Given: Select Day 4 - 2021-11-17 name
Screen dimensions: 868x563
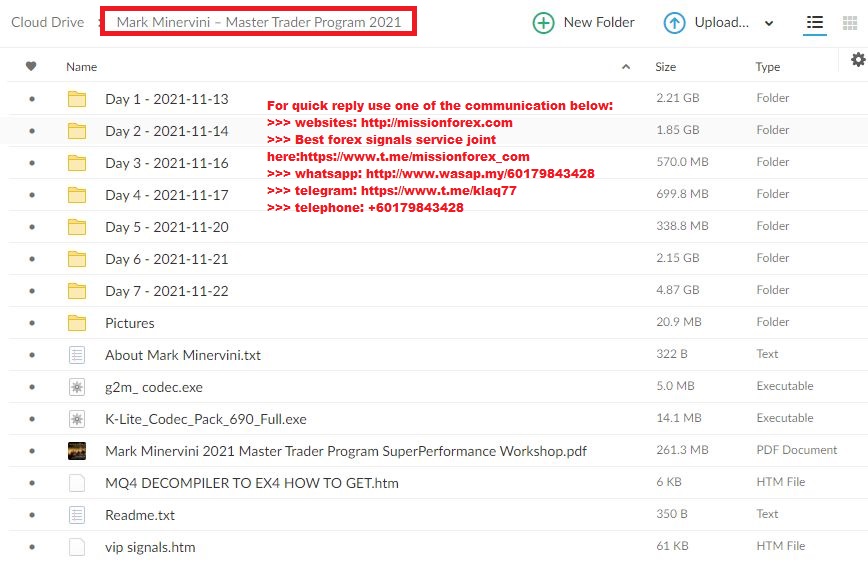Looking at the screenshot, I should (167, 195).
